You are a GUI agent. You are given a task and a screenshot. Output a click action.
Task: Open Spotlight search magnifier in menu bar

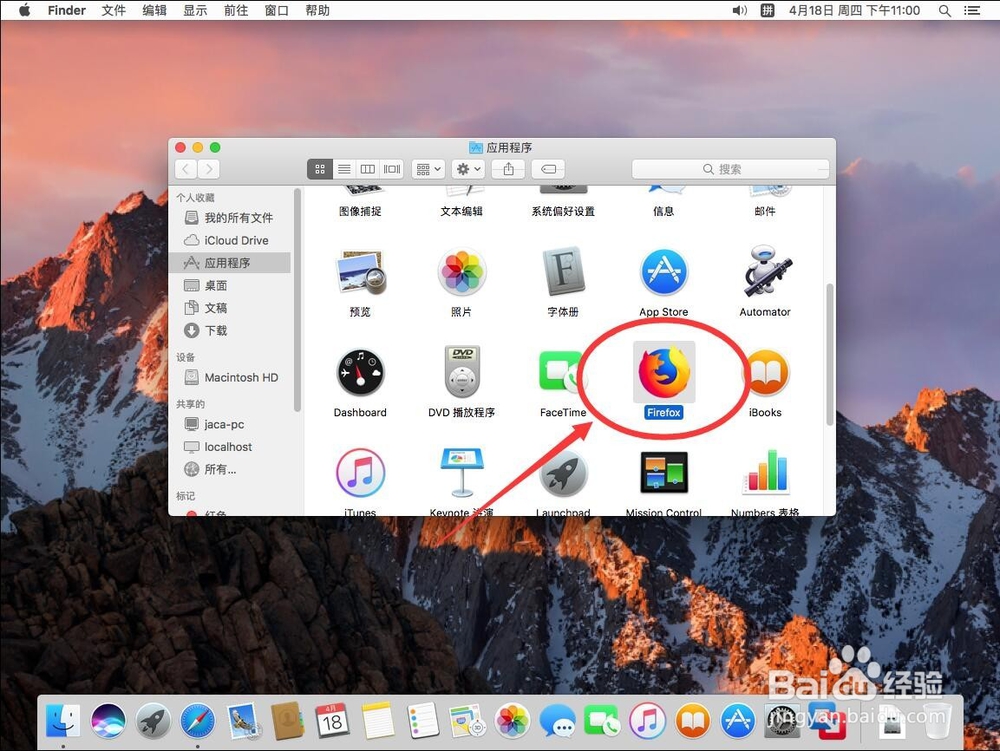click(x=945, y=10)
